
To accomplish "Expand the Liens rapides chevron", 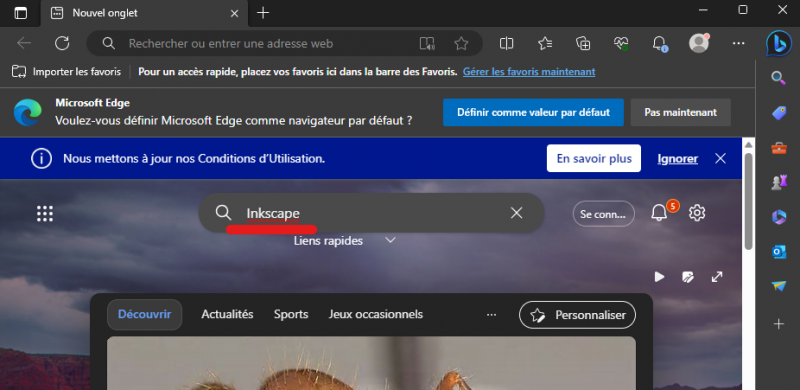I will point(390,240).
